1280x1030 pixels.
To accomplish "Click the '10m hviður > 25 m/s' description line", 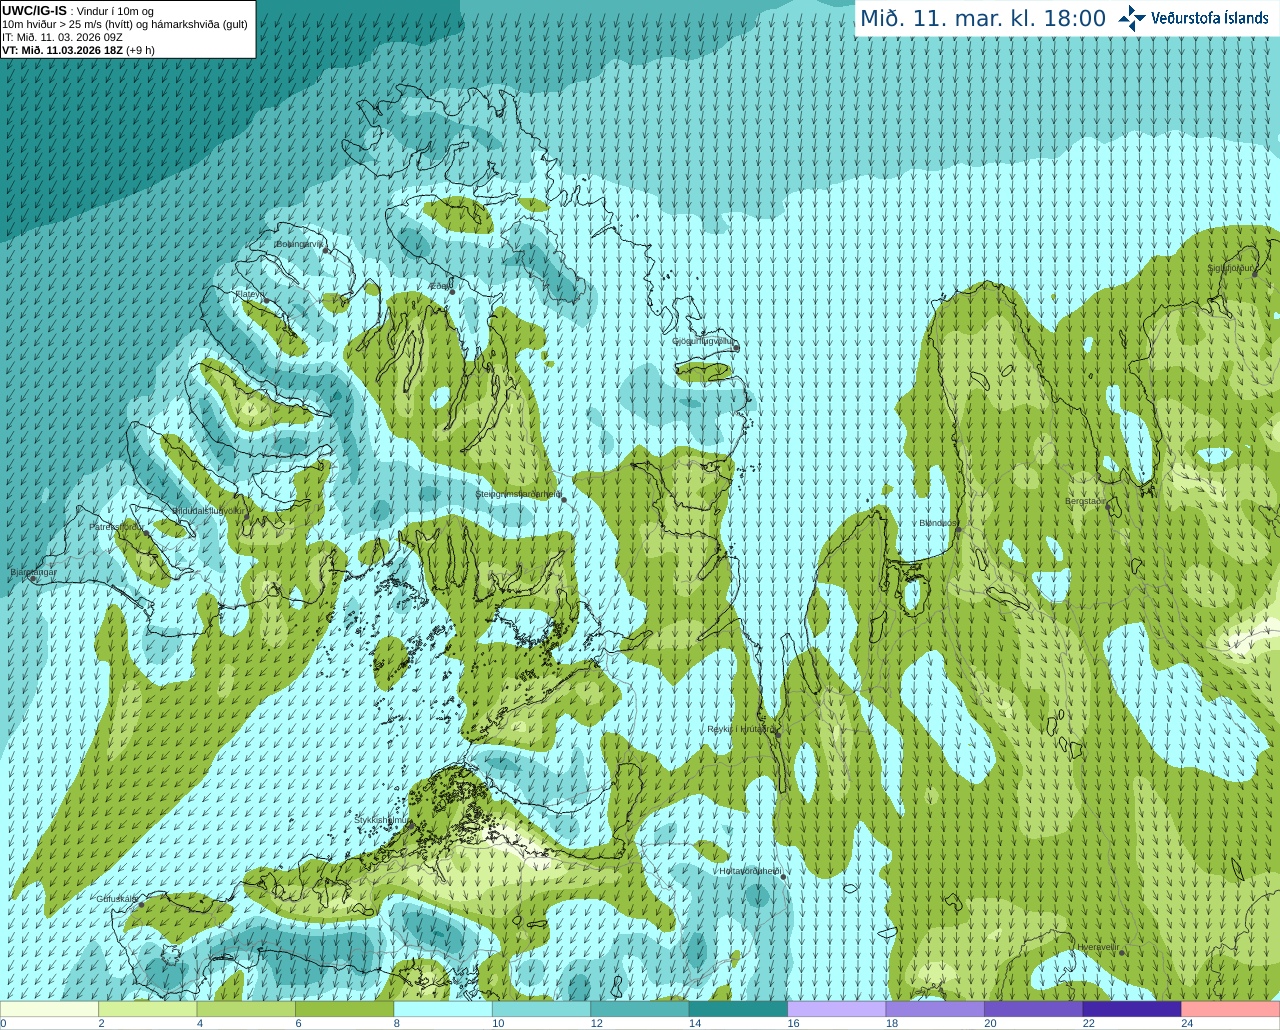I will click(125, 24).
